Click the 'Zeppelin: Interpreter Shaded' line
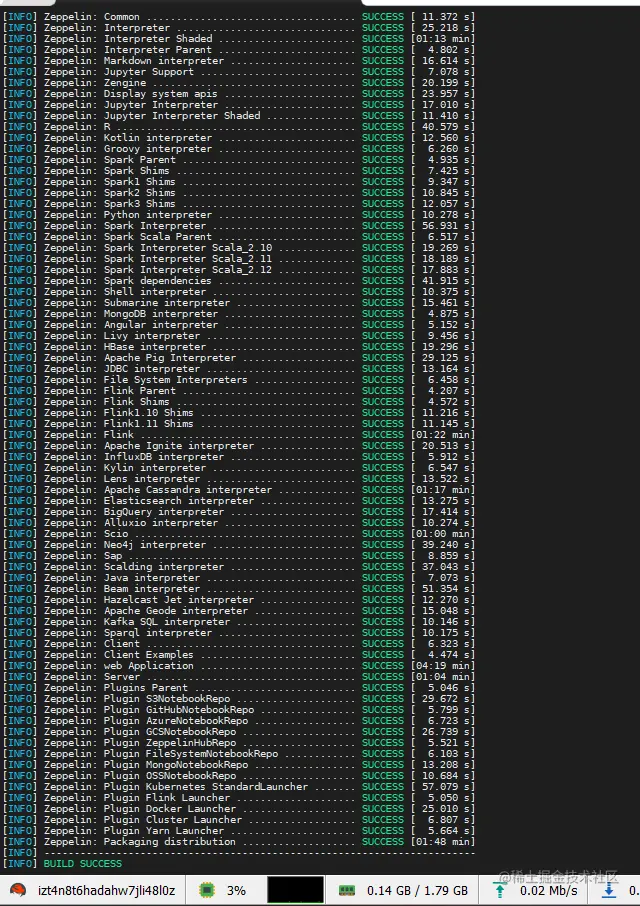640x906 pixels. (x=239, y=39)
